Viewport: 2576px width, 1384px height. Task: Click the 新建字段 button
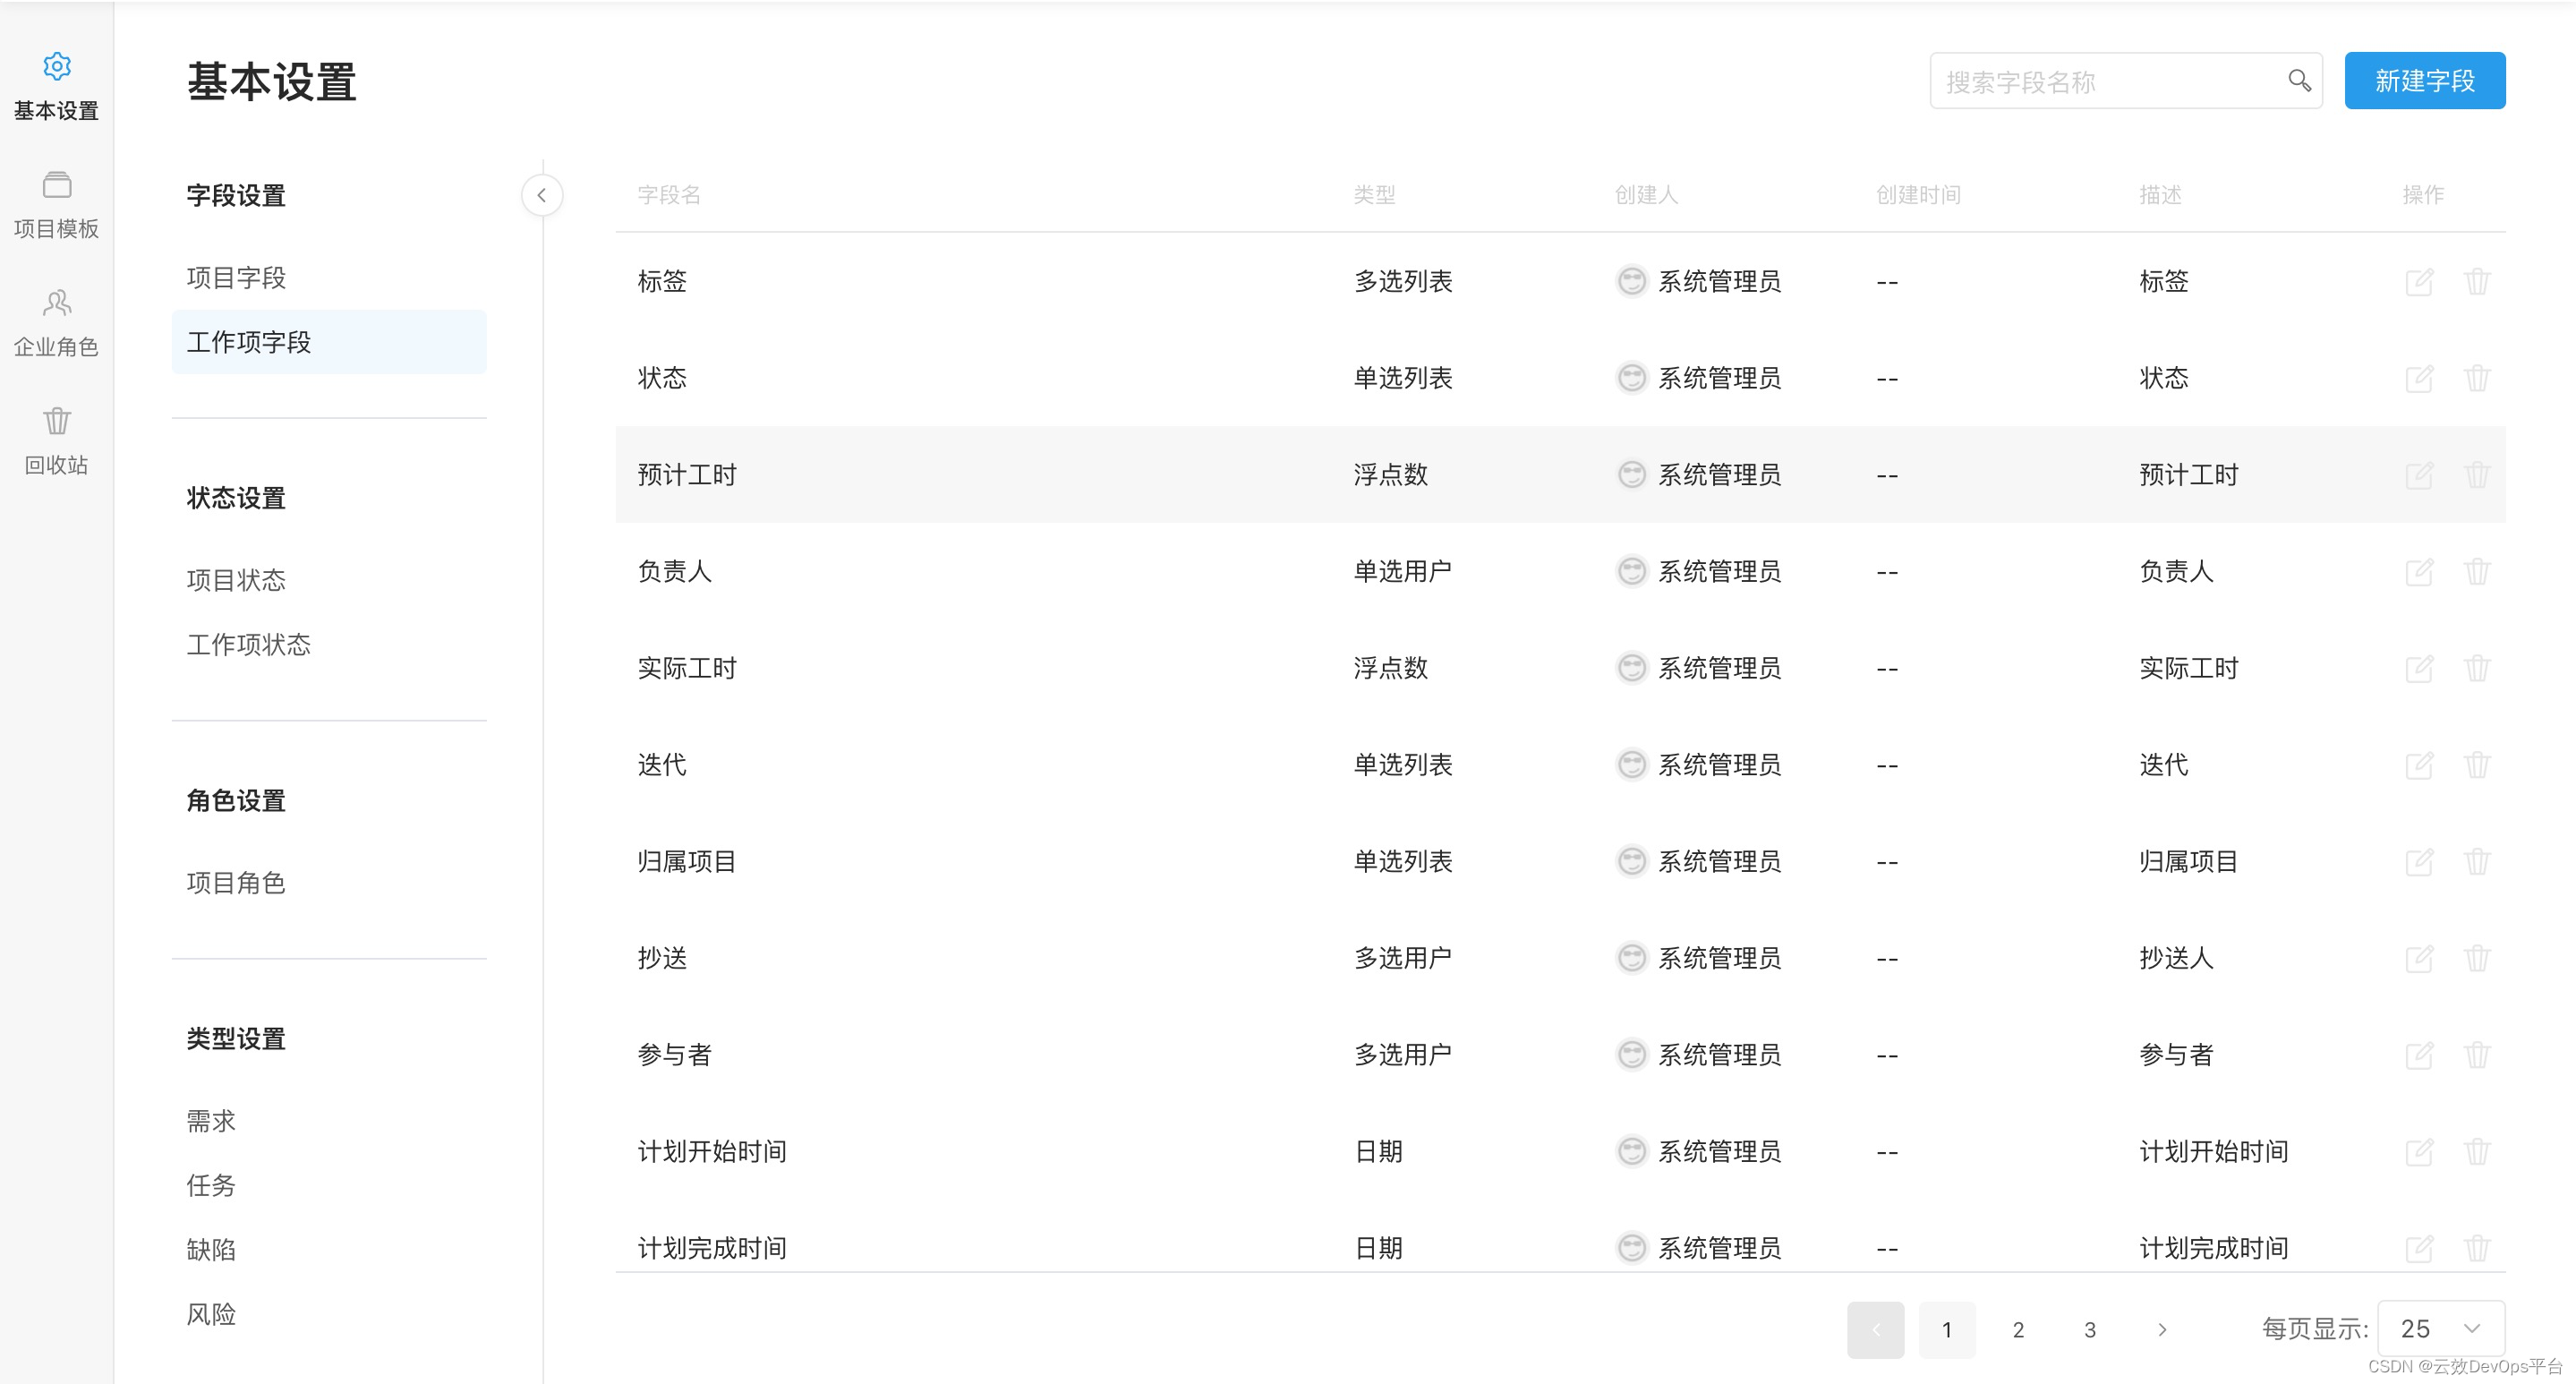(x=2425, y=81)
